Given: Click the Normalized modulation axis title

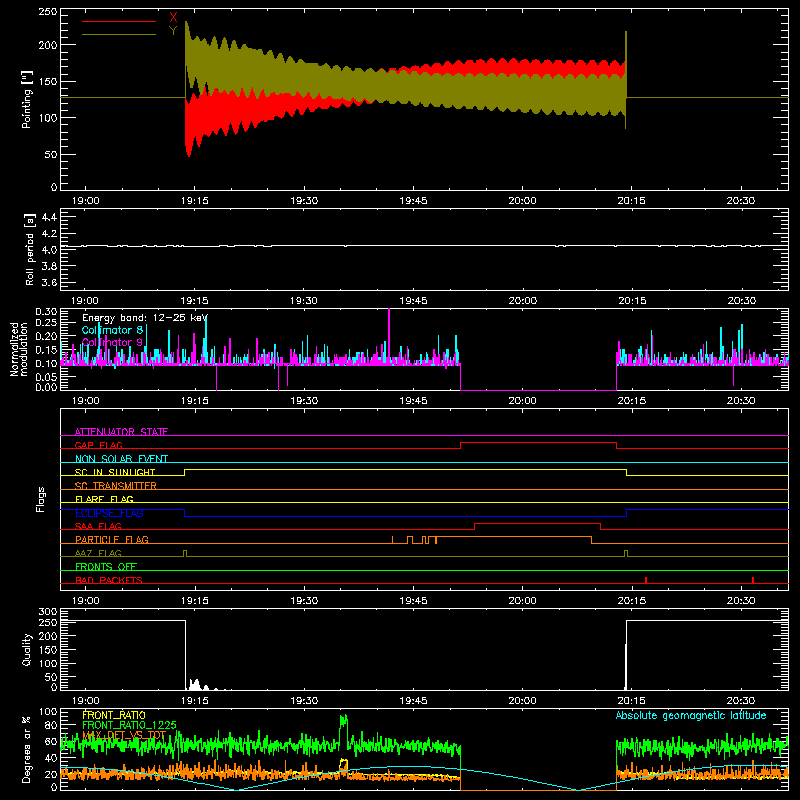Looking at the screenshot, I should click(19, 349).
